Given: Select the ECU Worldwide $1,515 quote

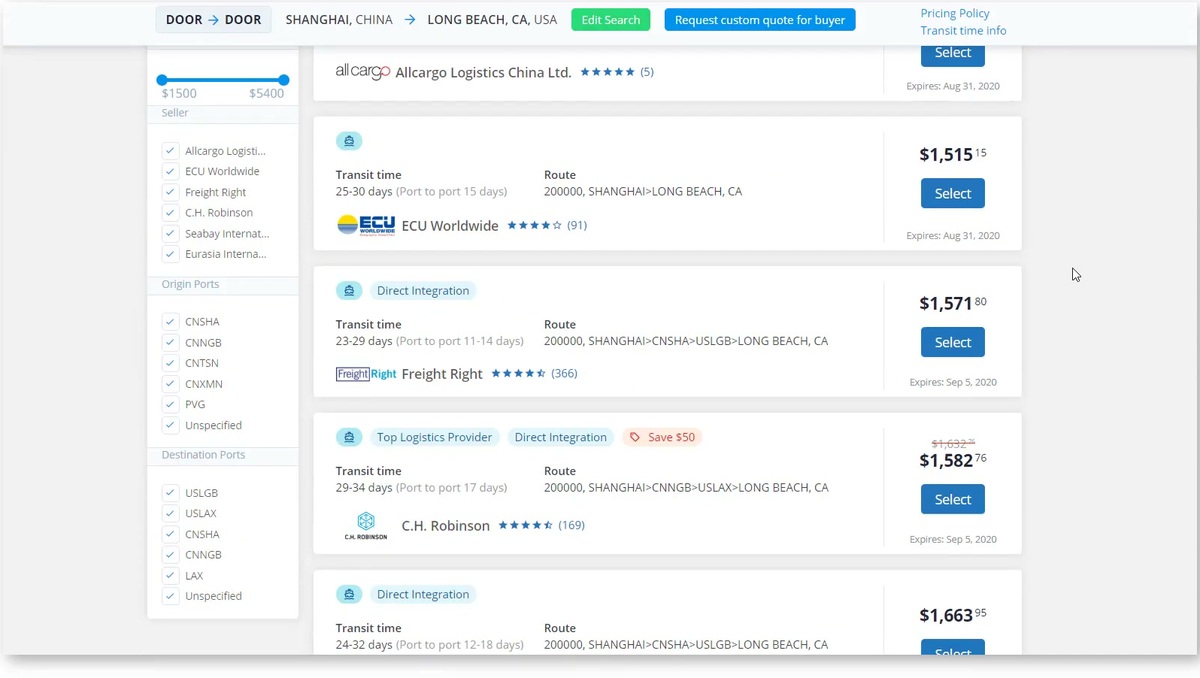Looking at the screenshot, I should (x=953, y=193).
